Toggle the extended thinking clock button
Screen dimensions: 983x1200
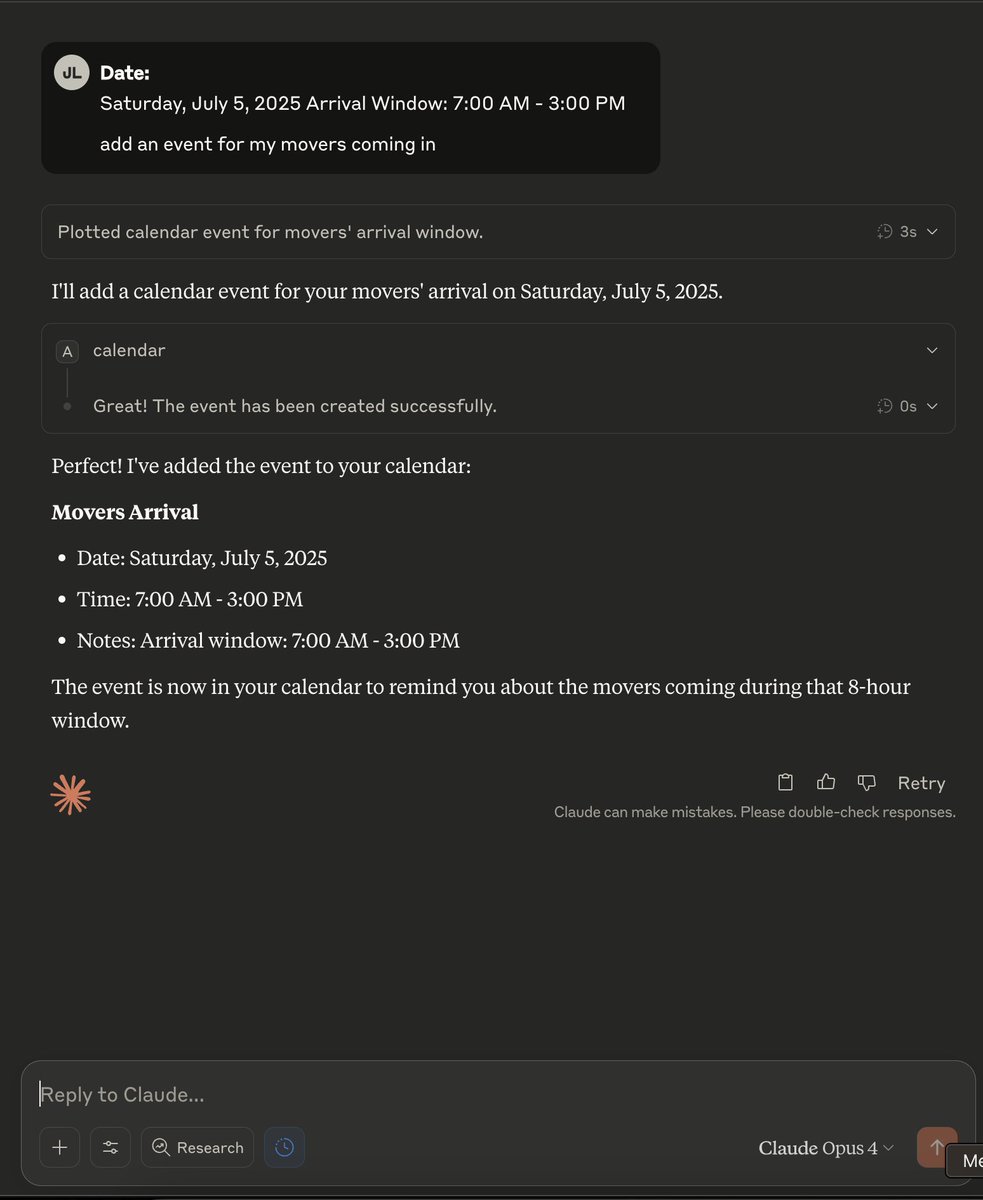pos(284,1147)
